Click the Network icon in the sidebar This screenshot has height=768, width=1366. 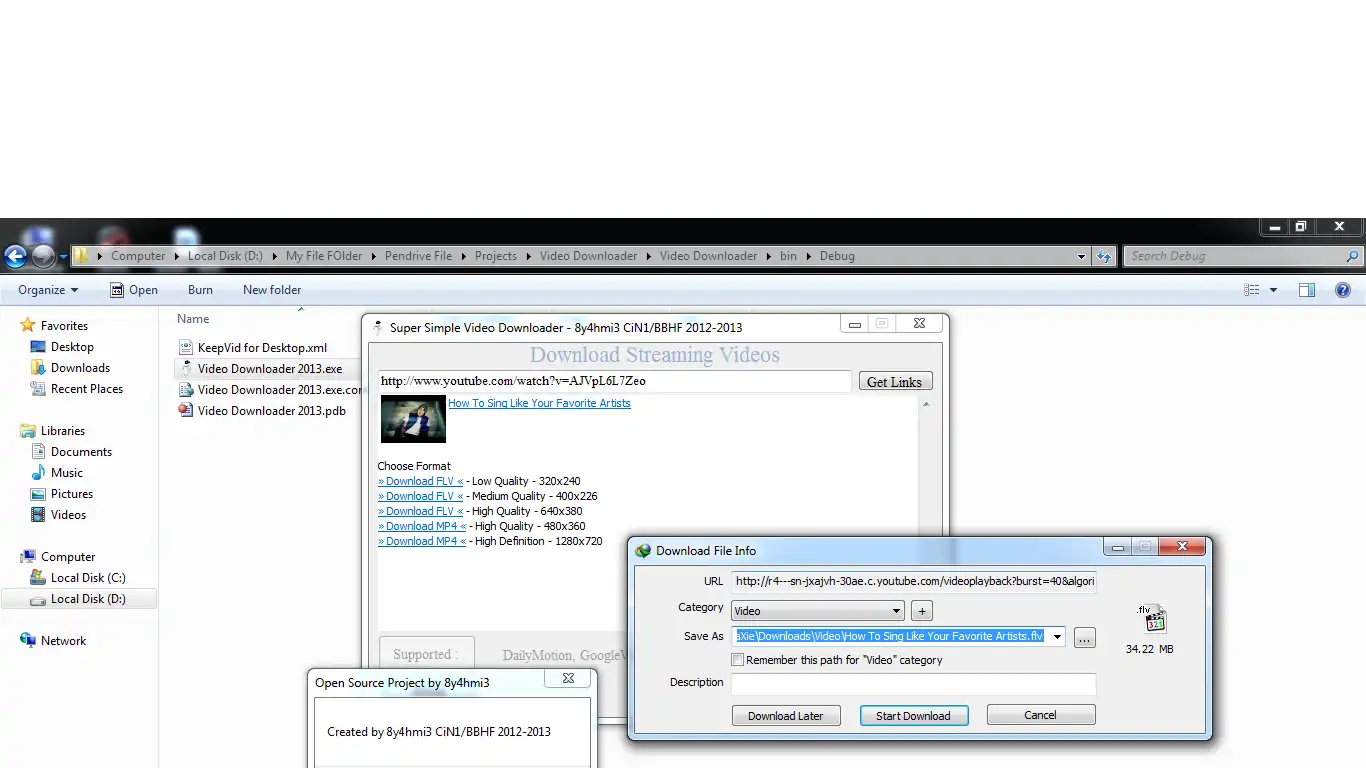tap(28, 640)
